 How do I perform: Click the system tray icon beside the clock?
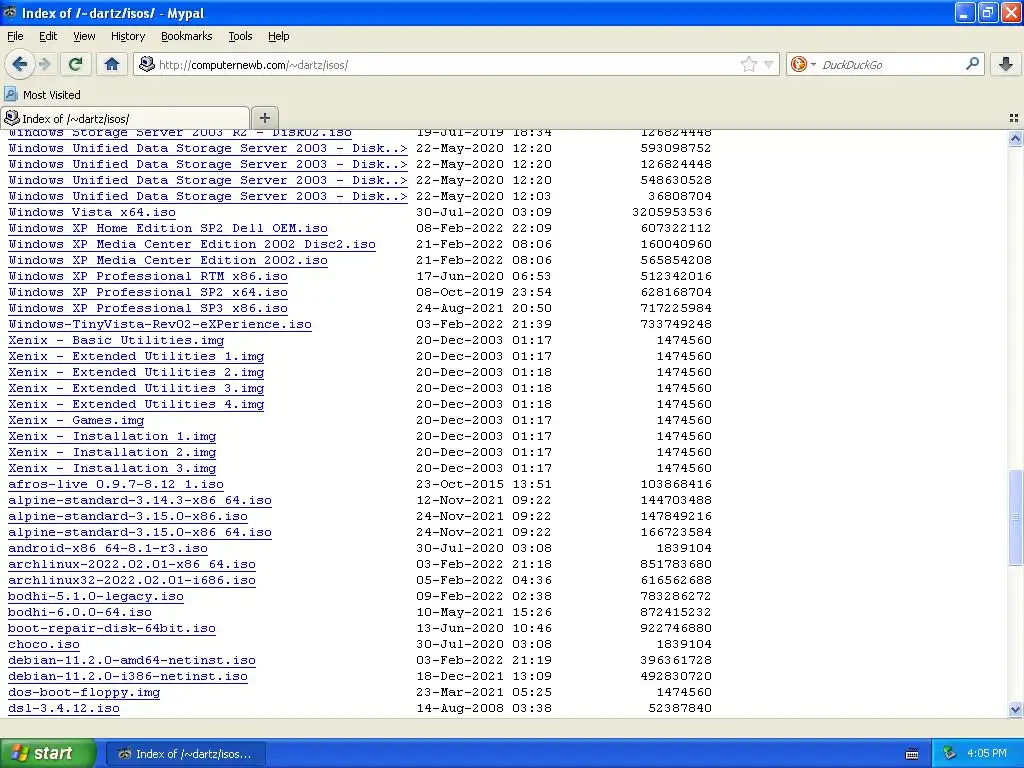pos(950,754)
